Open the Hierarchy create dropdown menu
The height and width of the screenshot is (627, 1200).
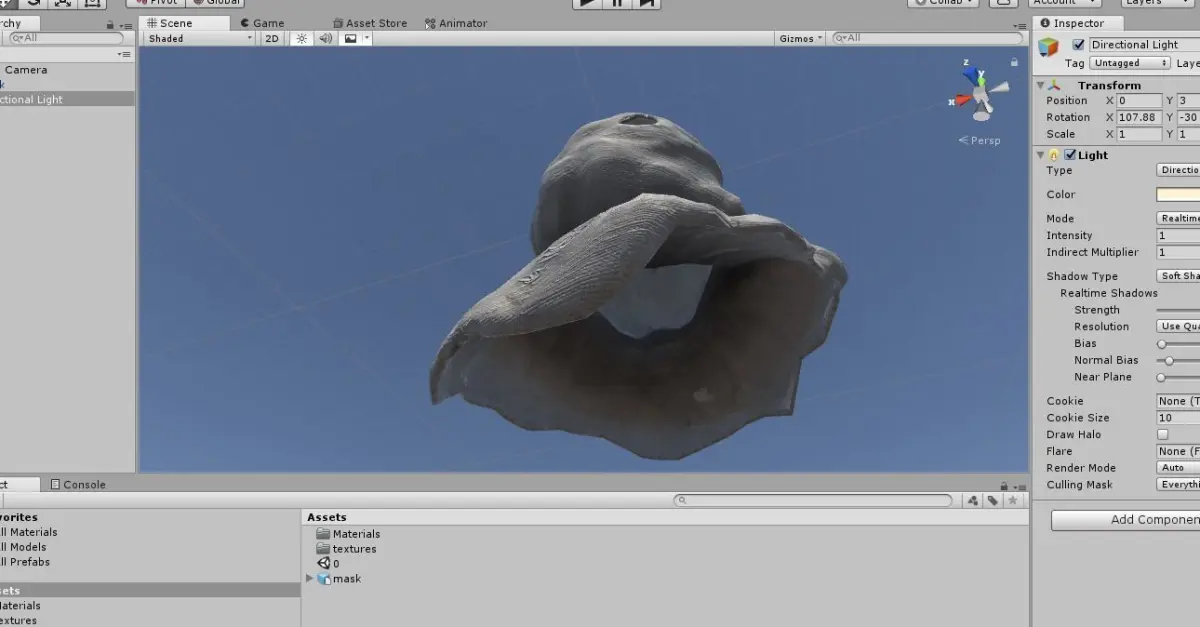tap(124, 54)
